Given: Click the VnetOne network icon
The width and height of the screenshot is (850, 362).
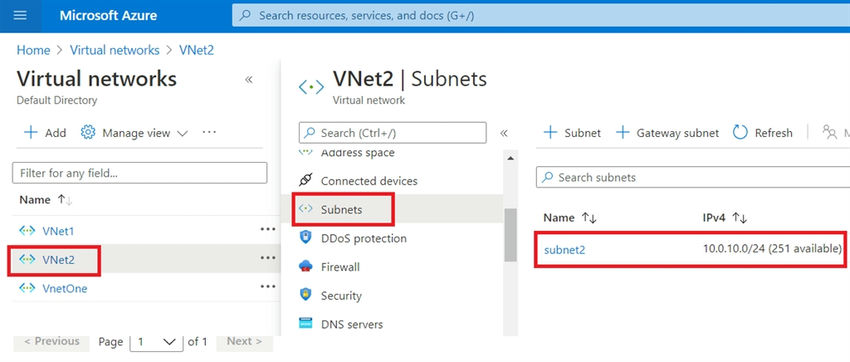Looking at the screenshot, I should coord(27,288).
